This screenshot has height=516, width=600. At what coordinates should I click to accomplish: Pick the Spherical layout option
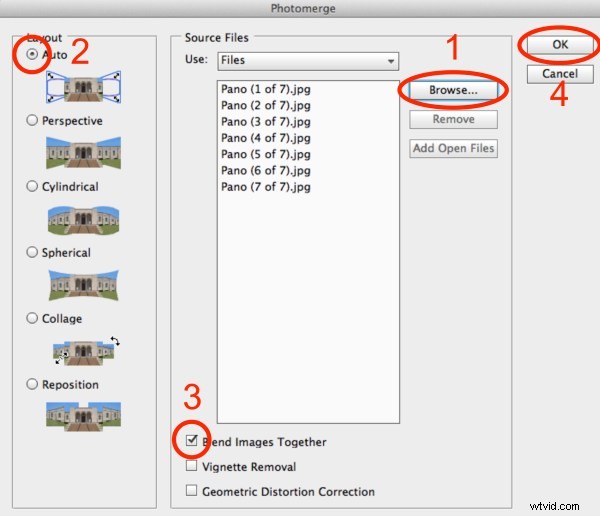[x=32, y=252]
